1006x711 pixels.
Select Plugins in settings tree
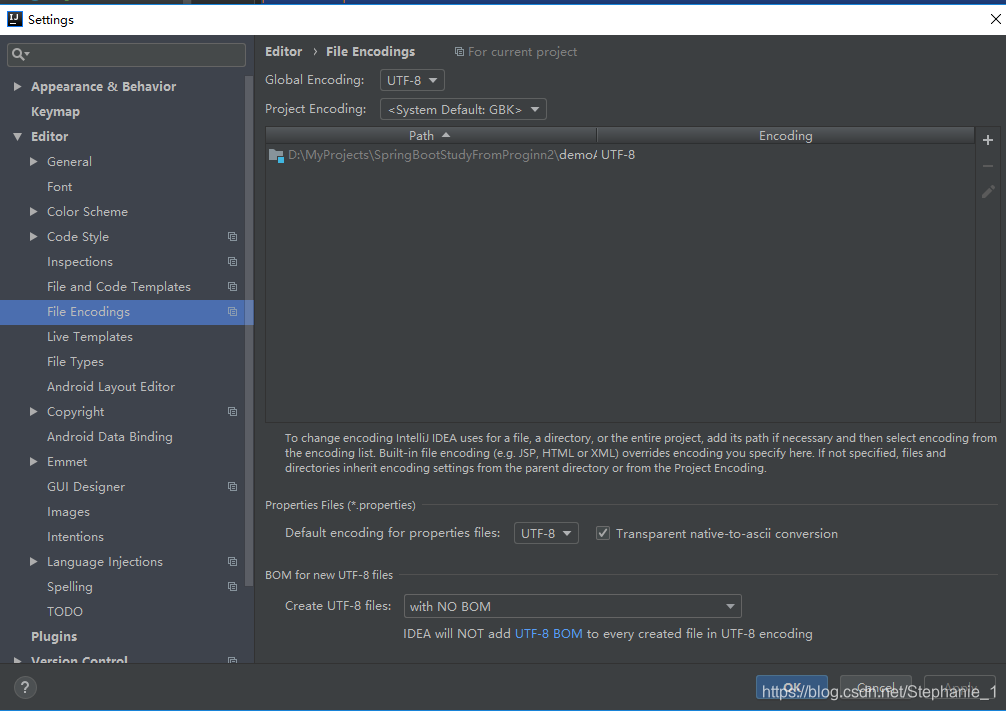coord(54,637)
